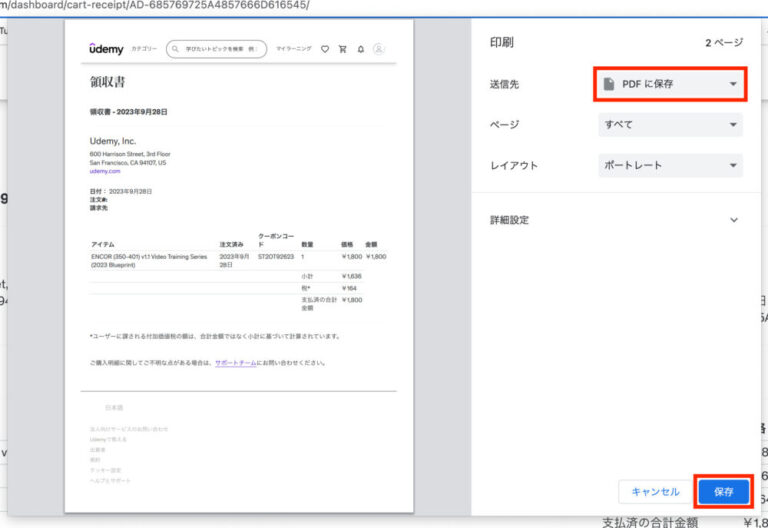Expand the 詳細設定 section chevron
This screenshot has width=768, height=528.
733,220
